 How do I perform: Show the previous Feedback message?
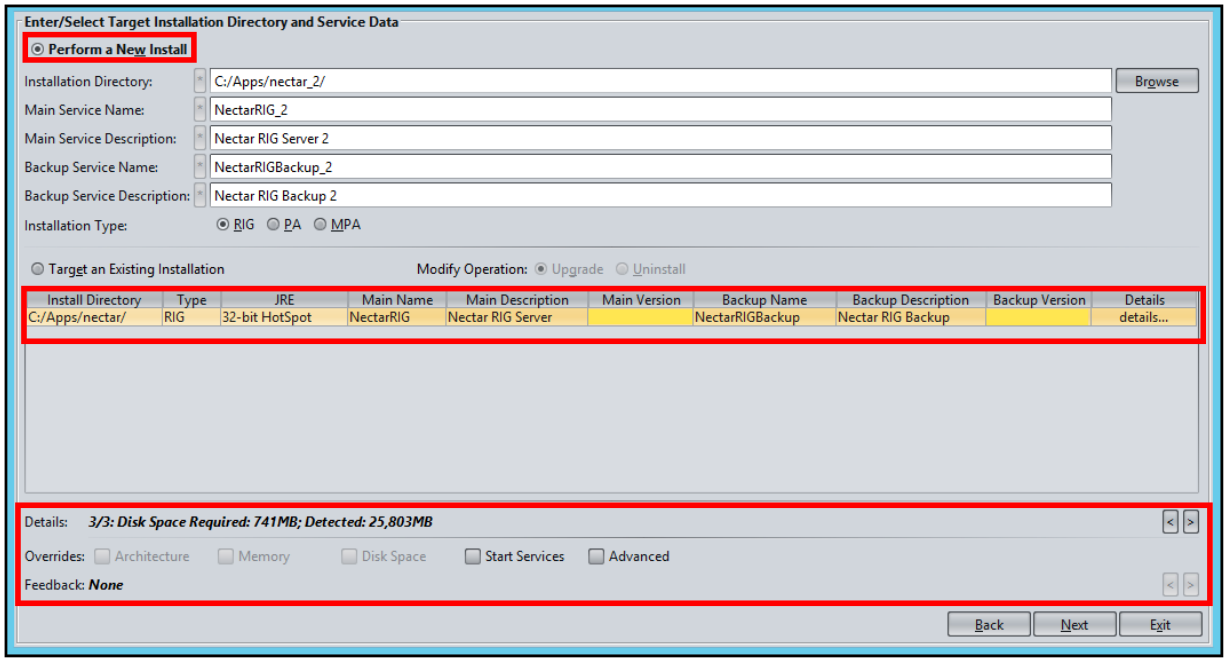pos(1171,585)
